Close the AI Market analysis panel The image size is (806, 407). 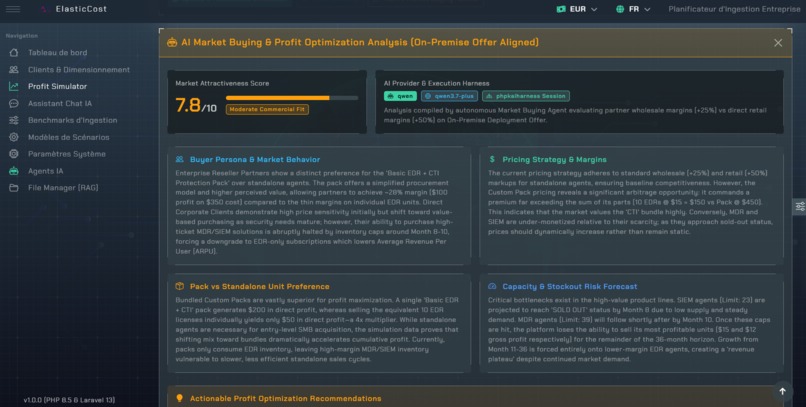coord(778,43)
